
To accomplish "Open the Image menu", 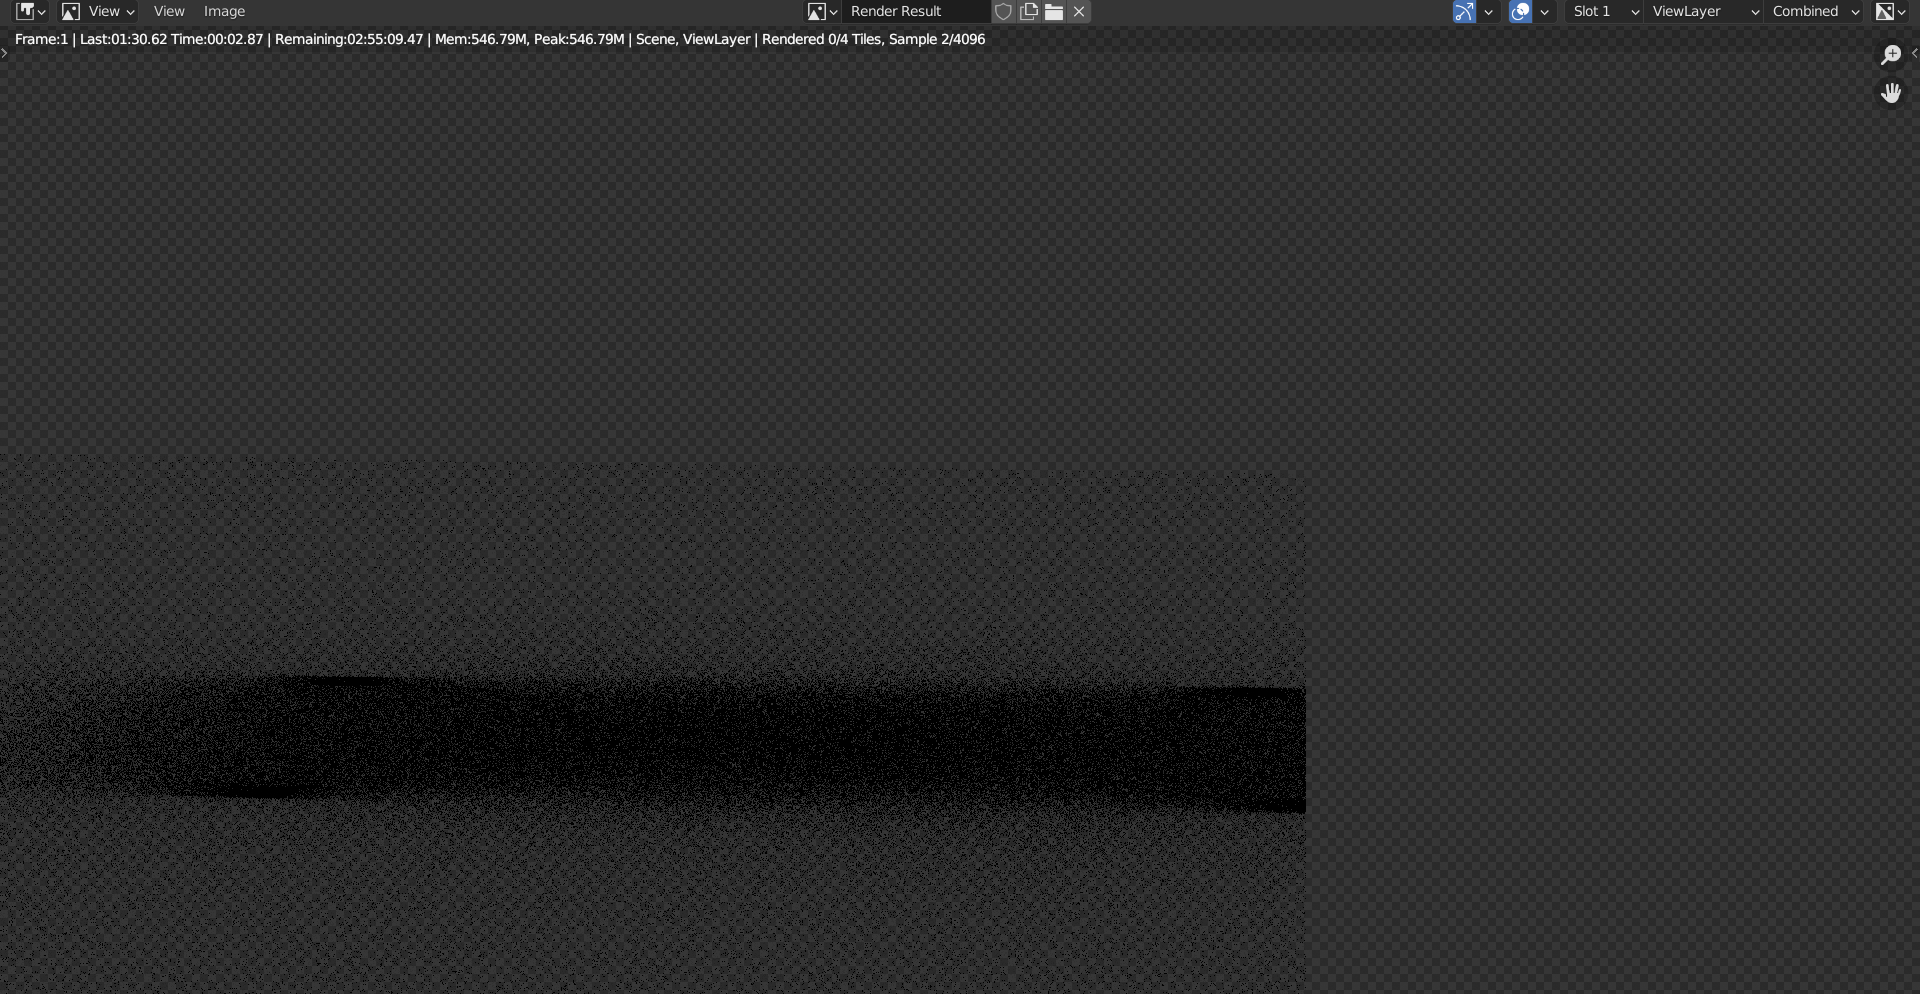I will click(x=224, y=11).
